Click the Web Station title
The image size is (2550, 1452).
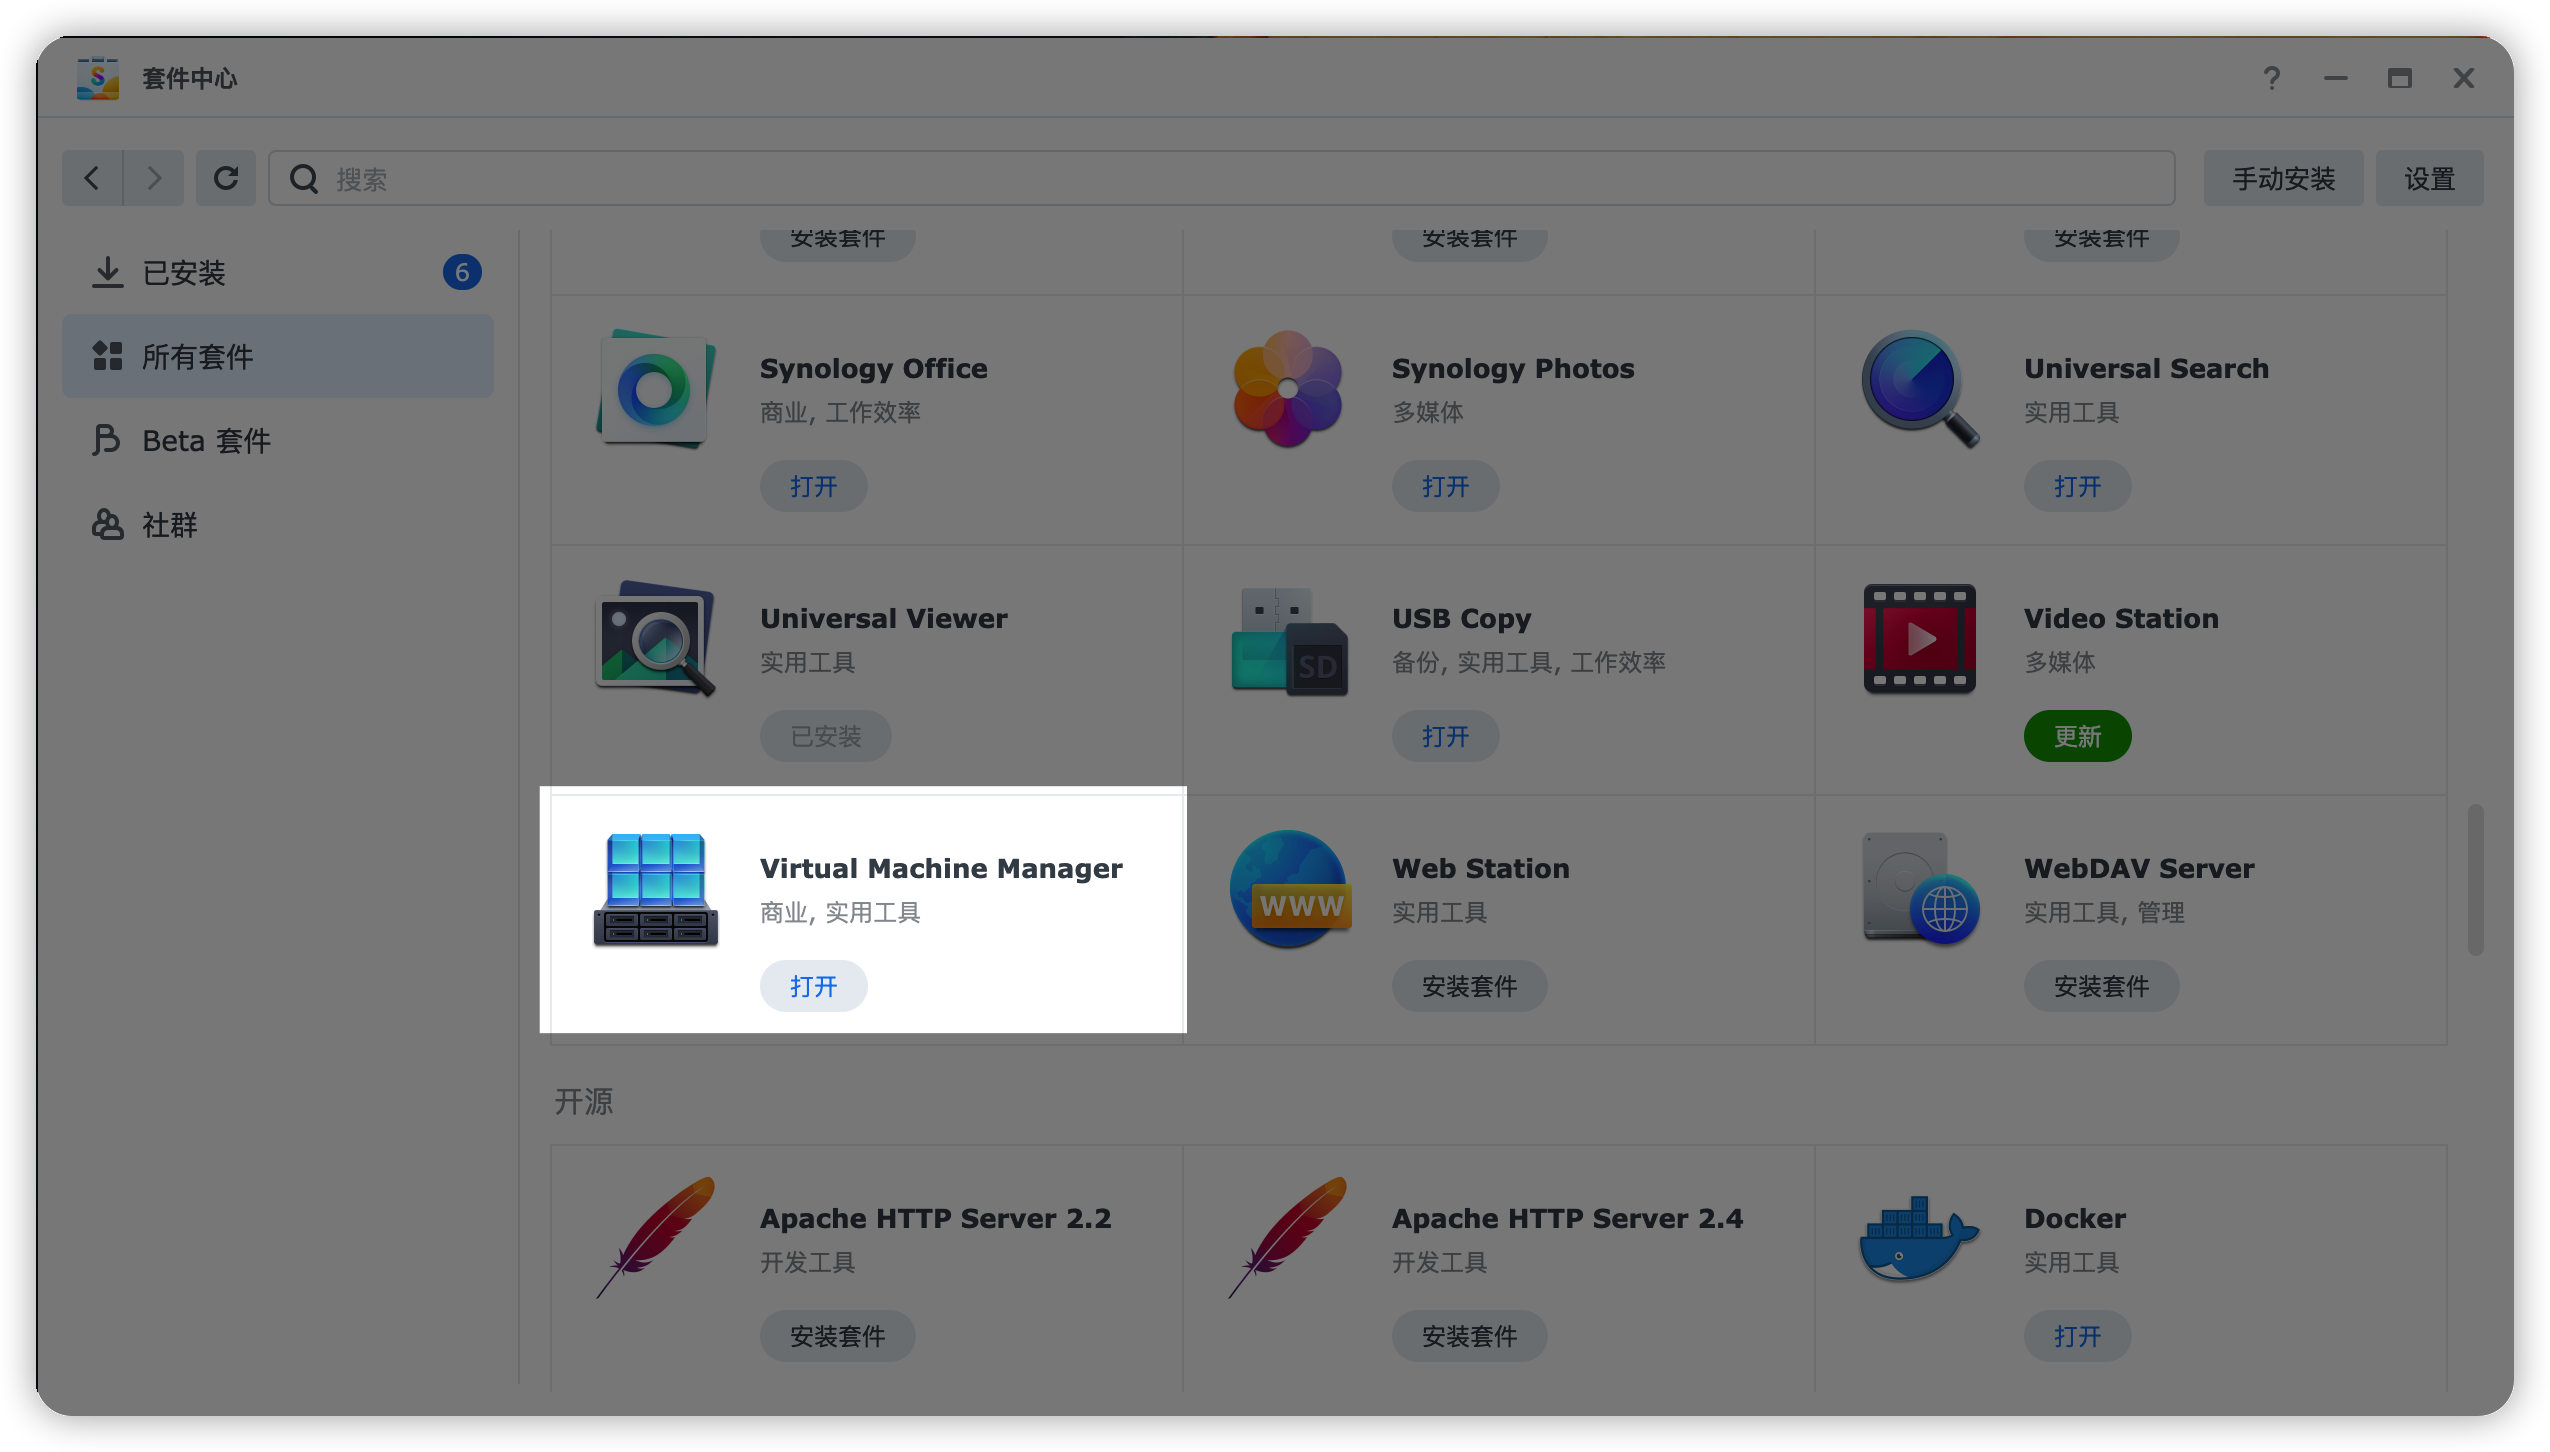(1481, 868)
